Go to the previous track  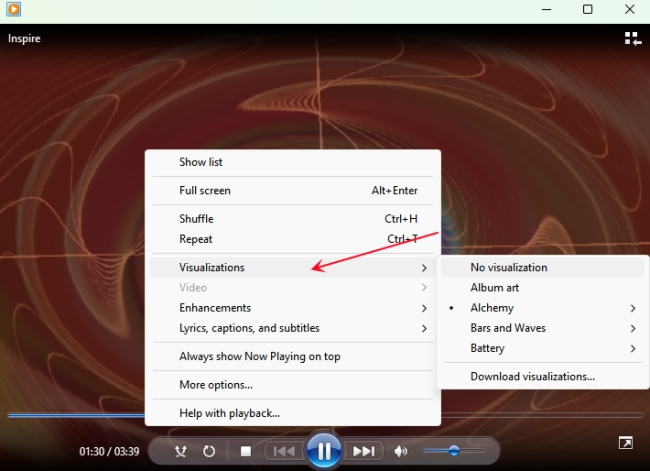tap(284, 451)
